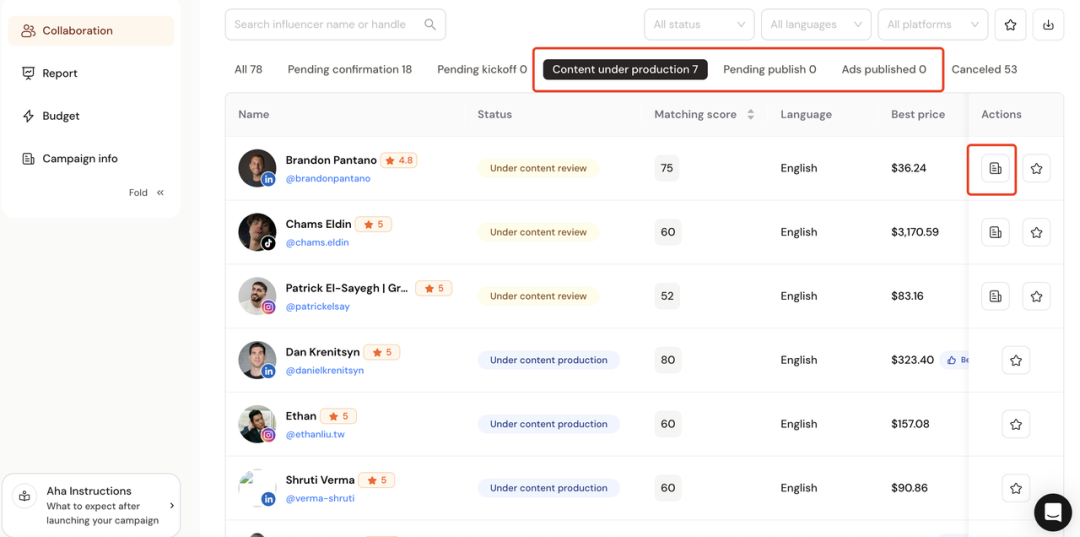Open content document for Patrick El-Sayegh
The width and height of the screenshot is (1080, 537).
tap(995, 296)
